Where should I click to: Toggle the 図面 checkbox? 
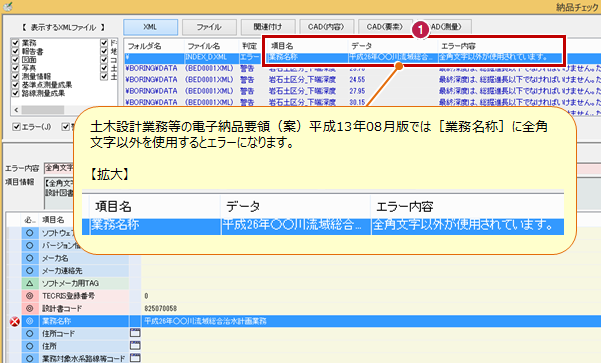click(15, 59)
